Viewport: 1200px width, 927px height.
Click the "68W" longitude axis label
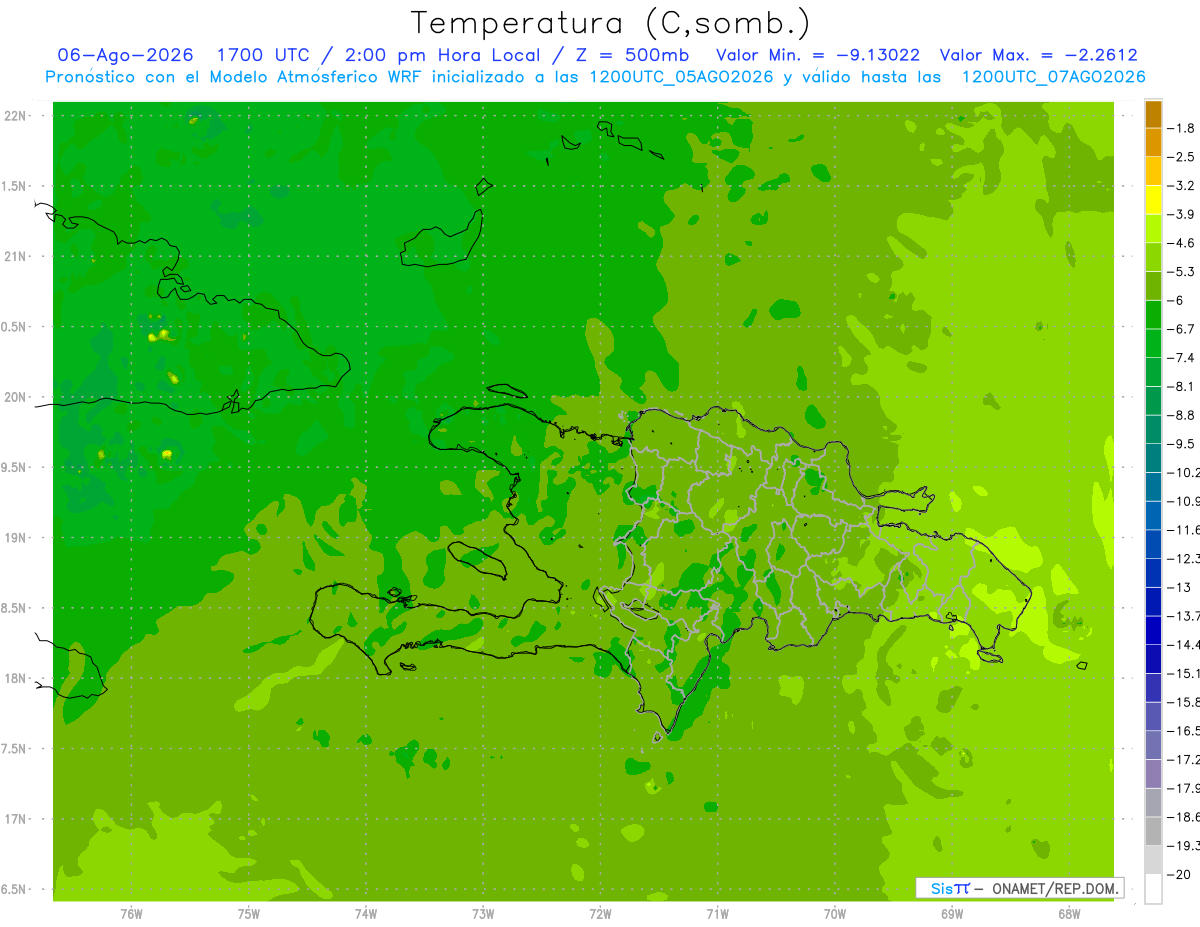[1069, 912]
